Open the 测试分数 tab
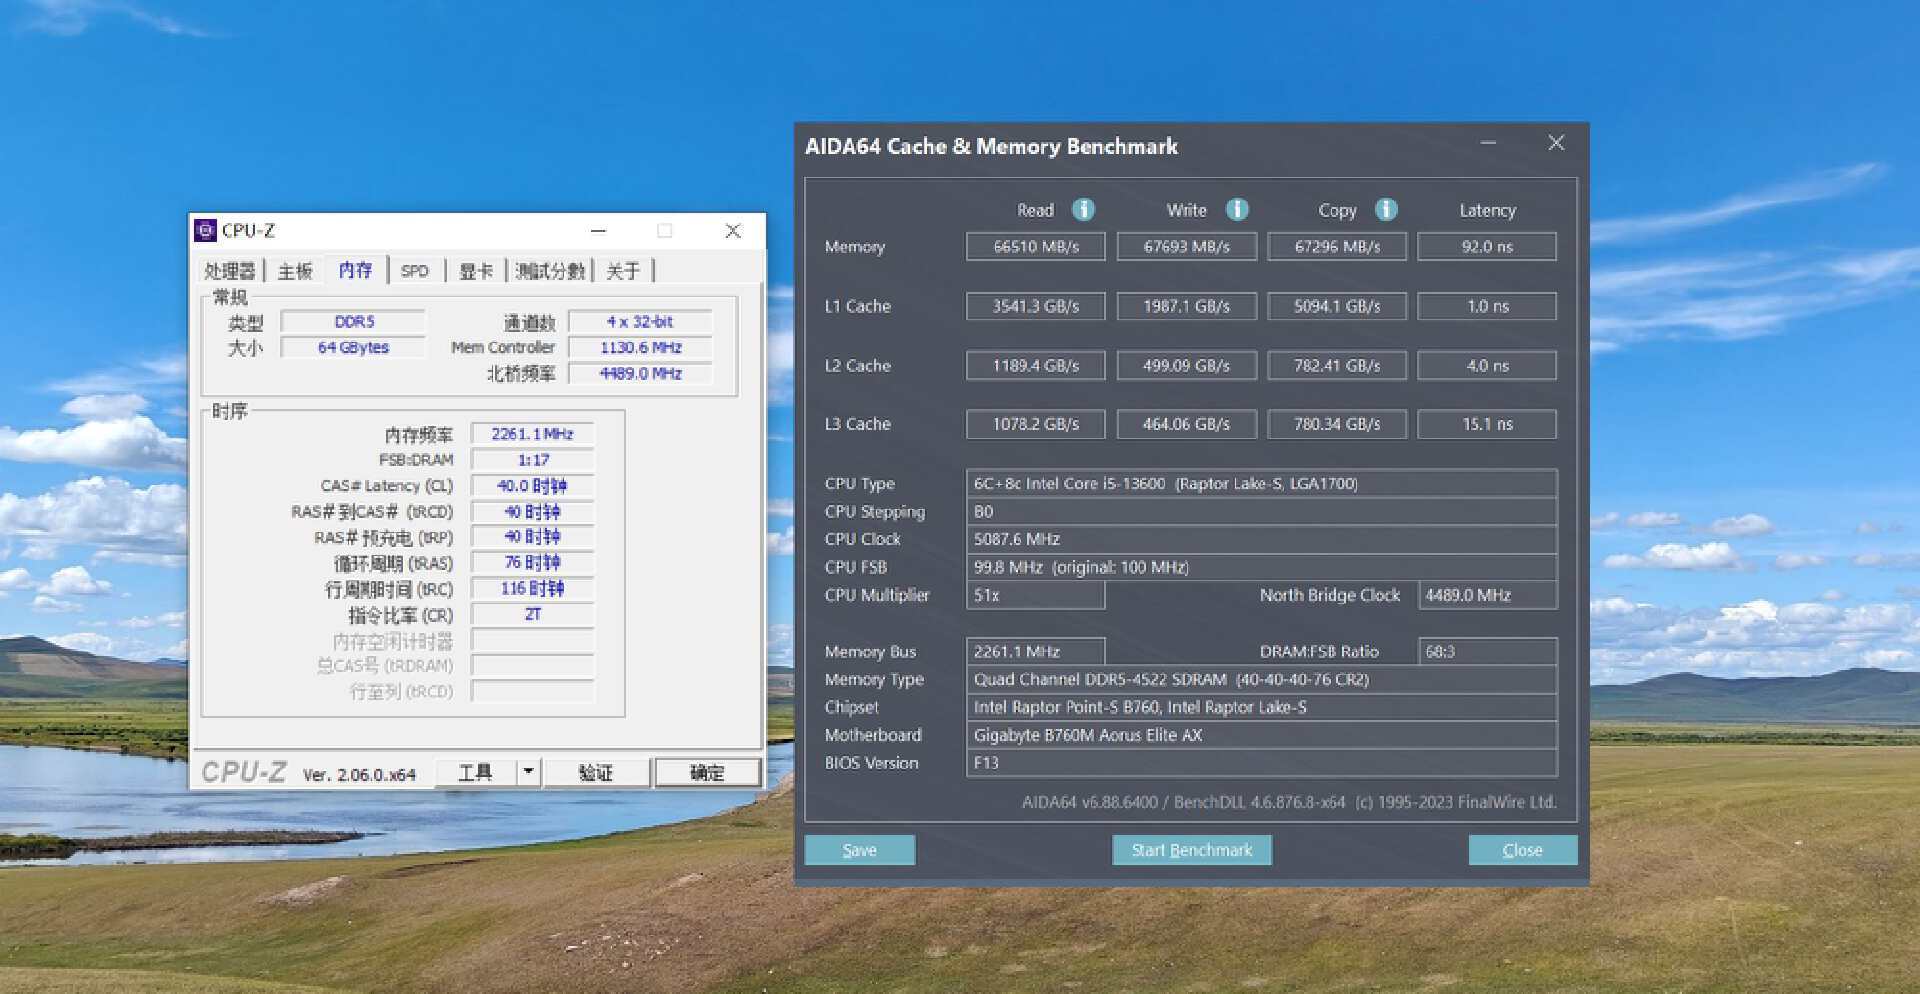This screenshot has height=994, width=1920. click(549, 271)
